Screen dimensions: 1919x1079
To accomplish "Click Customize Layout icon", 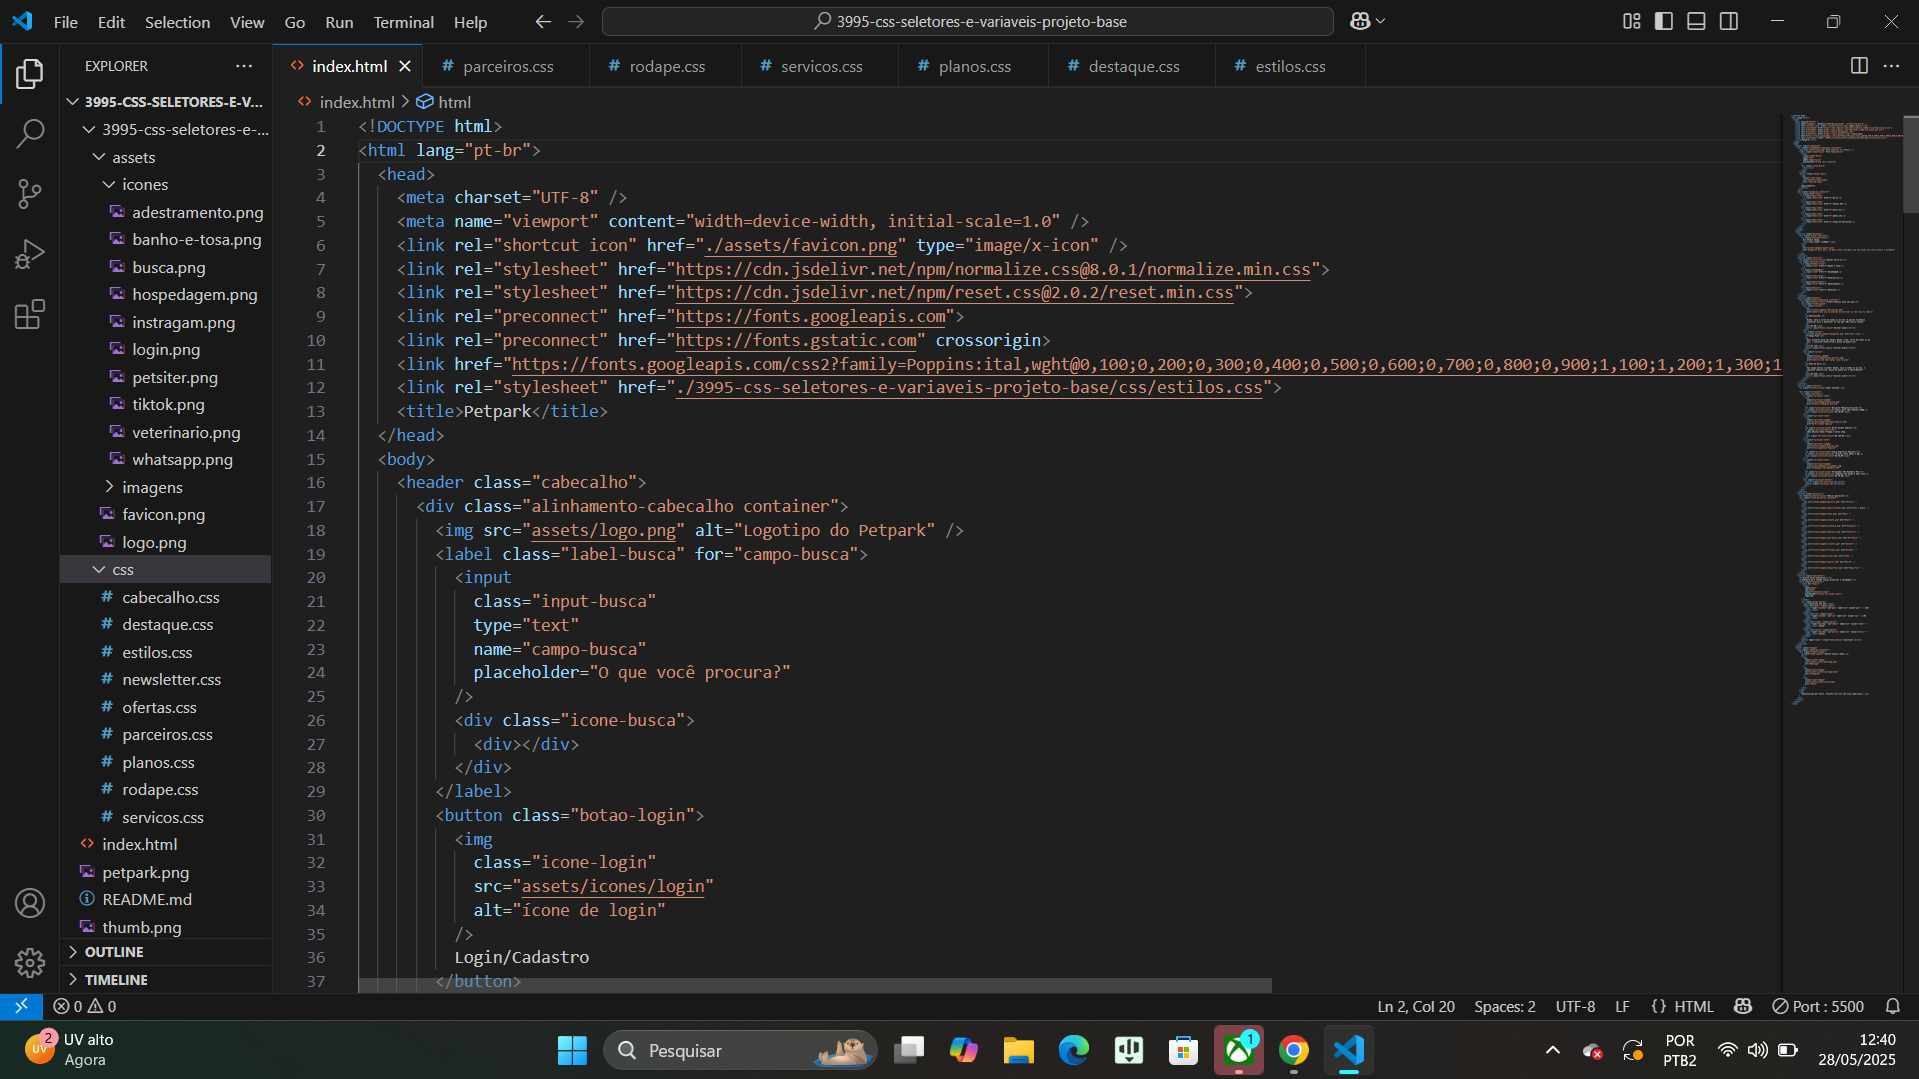I will coord(1631,21).
